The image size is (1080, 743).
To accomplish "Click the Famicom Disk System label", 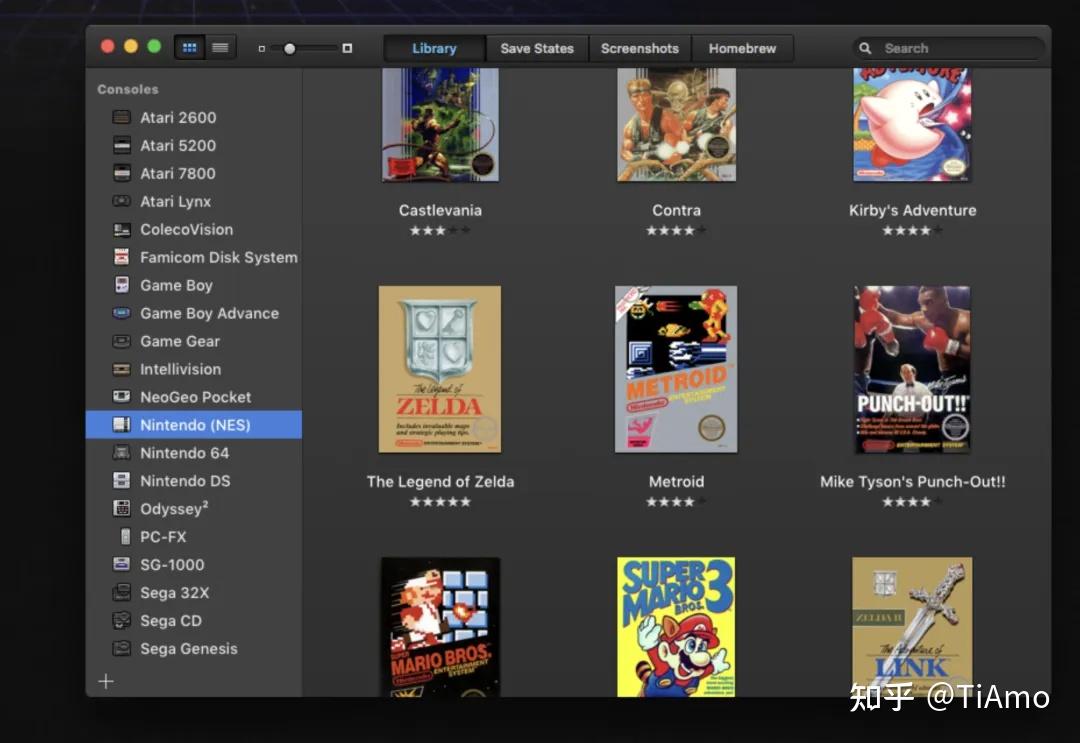I will tap(219, 258).
